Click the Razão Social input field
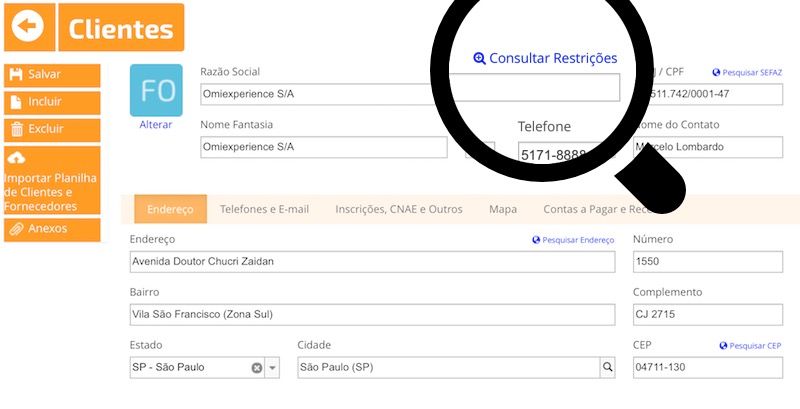The image size is (800, 409). (x=410, y=94)
